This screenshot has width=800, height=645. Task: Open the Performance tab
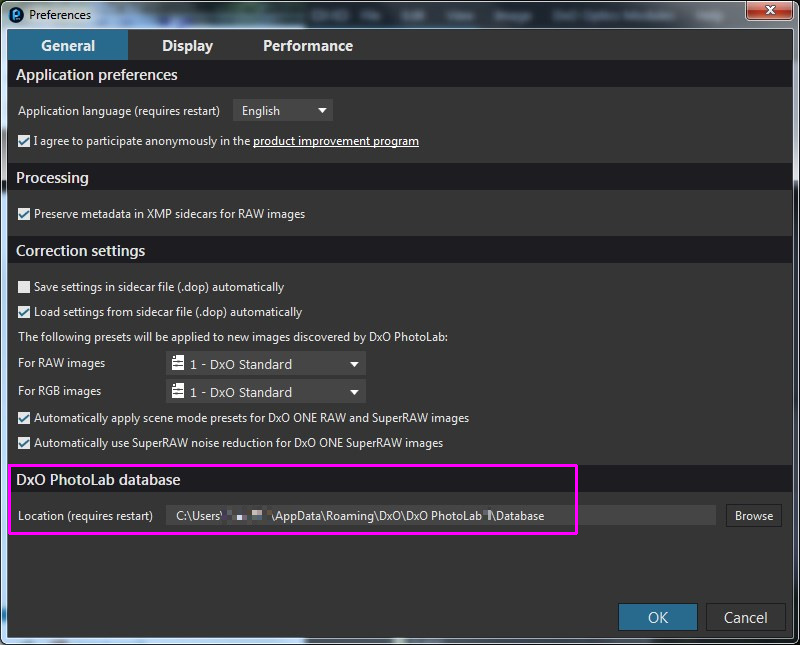point(308,45)
